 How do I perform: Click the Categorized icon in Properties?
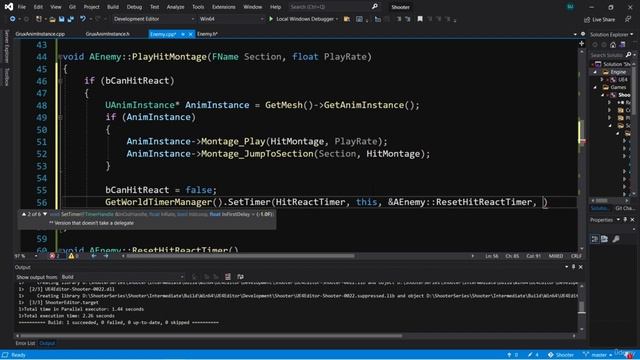pos(595,239)
